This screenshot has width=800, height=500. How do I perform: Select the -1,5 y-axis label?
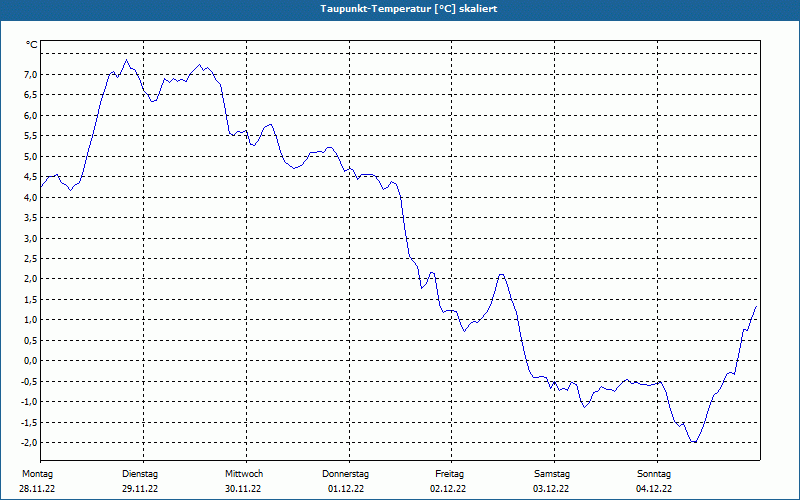(x=29, y=422)
